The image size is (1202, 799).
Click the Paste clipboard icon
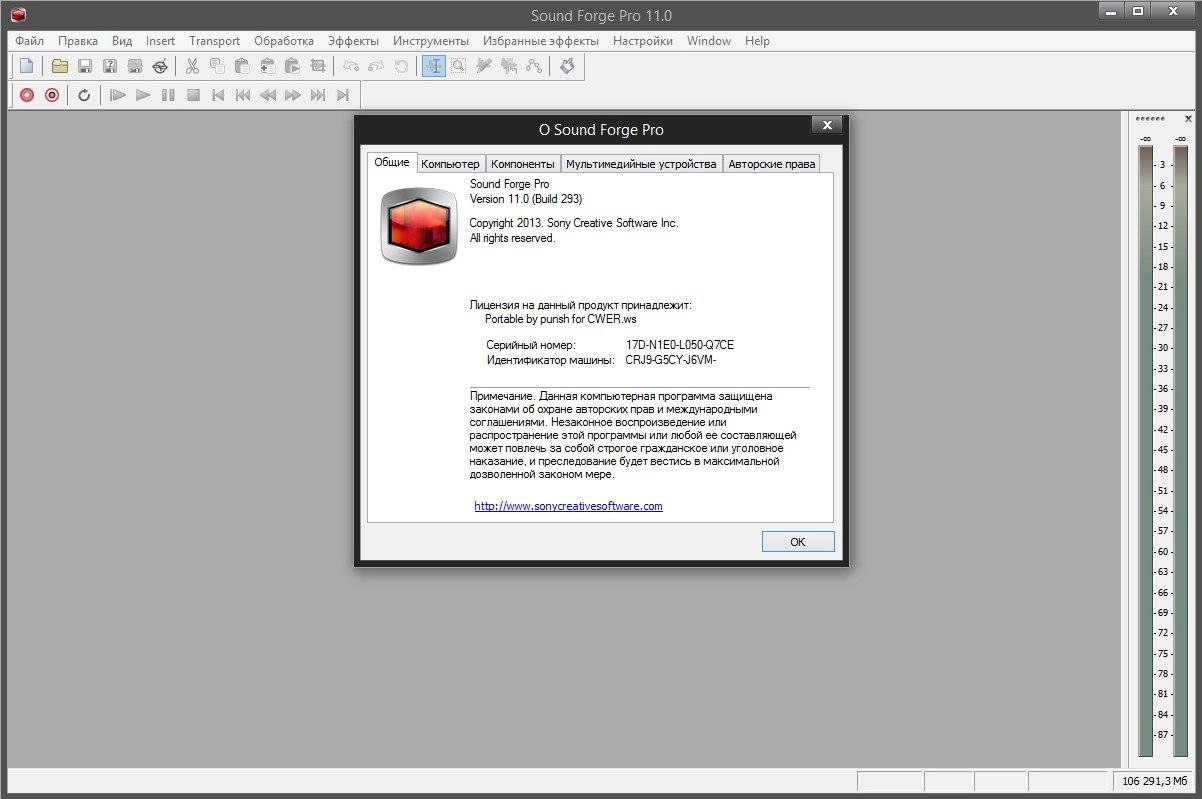pyautogui.click(x=242, y=67)
